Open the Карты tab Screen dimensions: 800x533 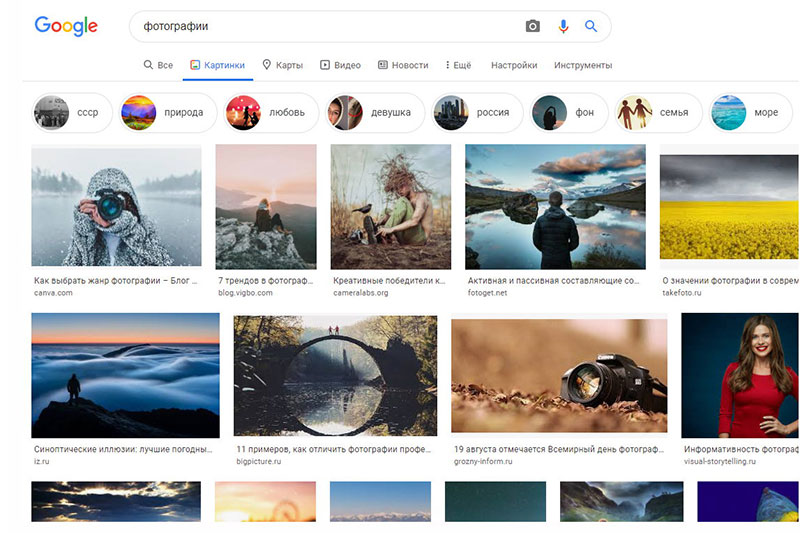283,65
